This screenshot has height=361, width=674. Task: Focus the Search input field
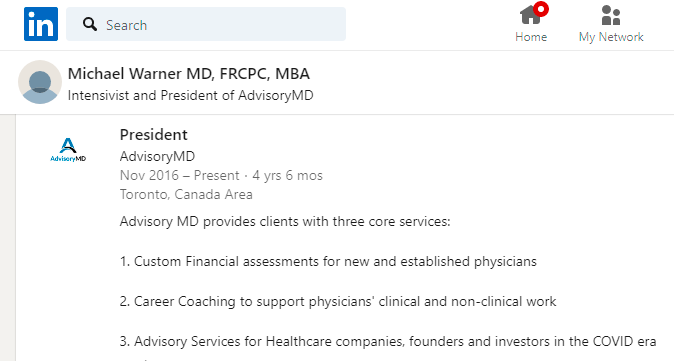click(x=206, y=24)
